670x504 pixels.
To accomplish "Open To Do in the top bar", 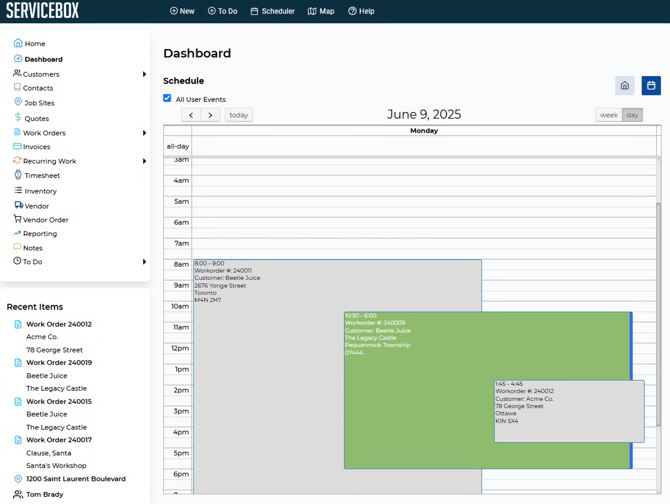I will (222, 11).
